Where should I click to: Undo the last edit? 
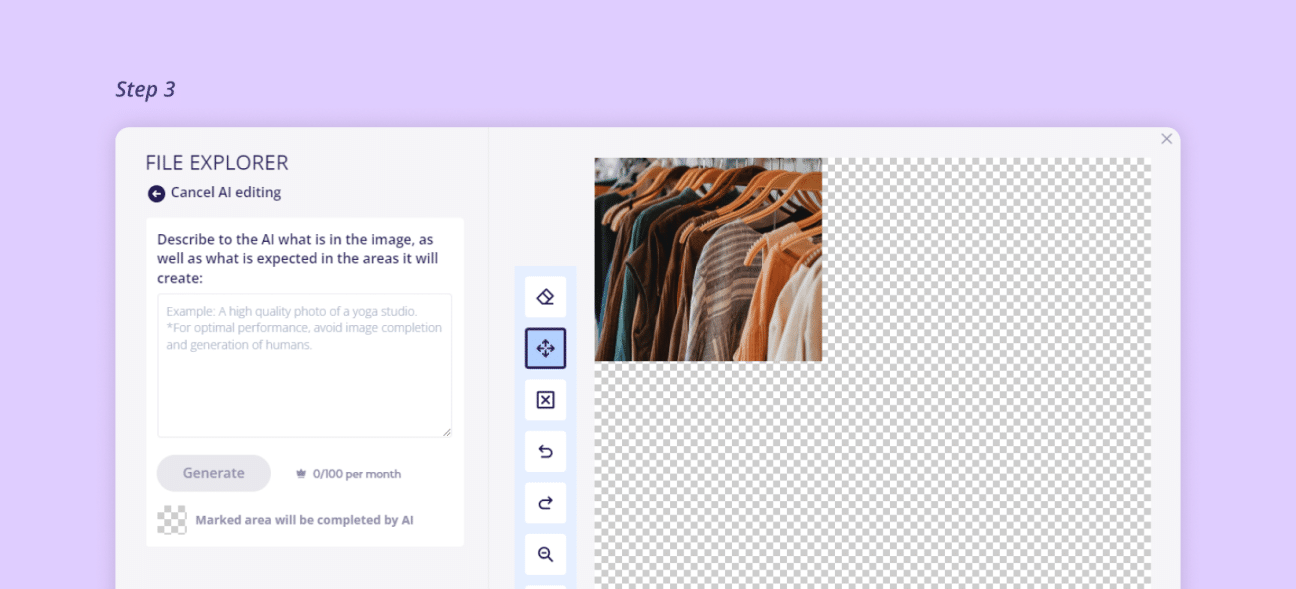pyautogui.click(x=545, y=451)
